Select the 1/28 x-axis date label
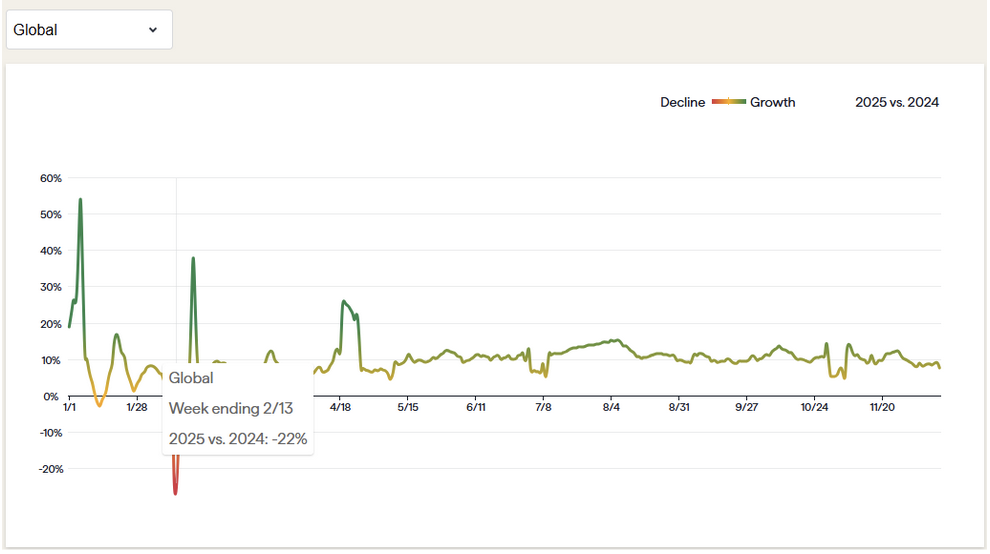Viewport: 990px width, 554px height. click(x=137, y=407)
